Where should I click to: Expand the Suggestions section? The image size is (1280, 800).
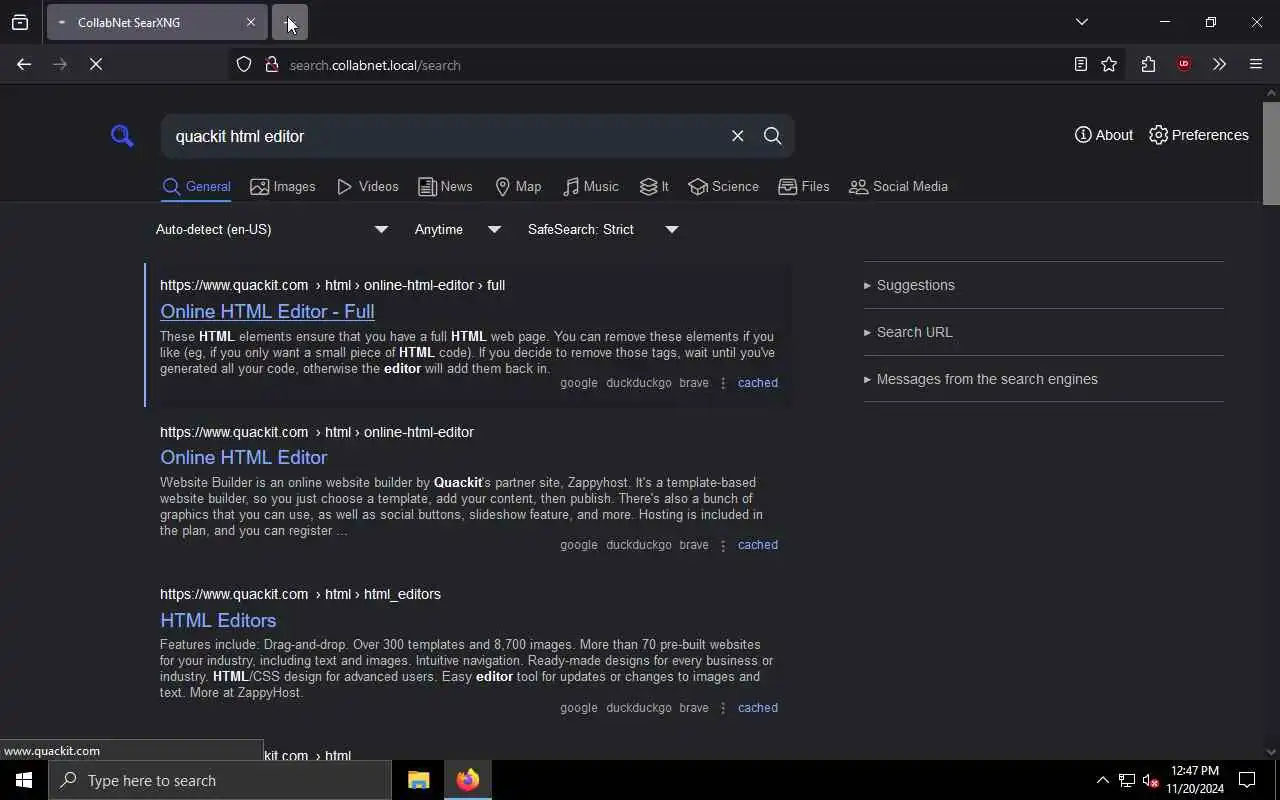pos(909,285)
